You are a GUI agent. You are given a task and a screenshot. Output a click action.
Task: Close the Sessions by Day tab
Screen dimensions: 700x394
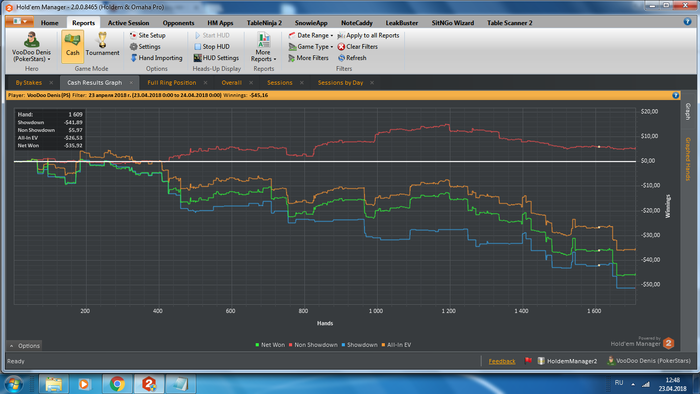coord(372,83)
